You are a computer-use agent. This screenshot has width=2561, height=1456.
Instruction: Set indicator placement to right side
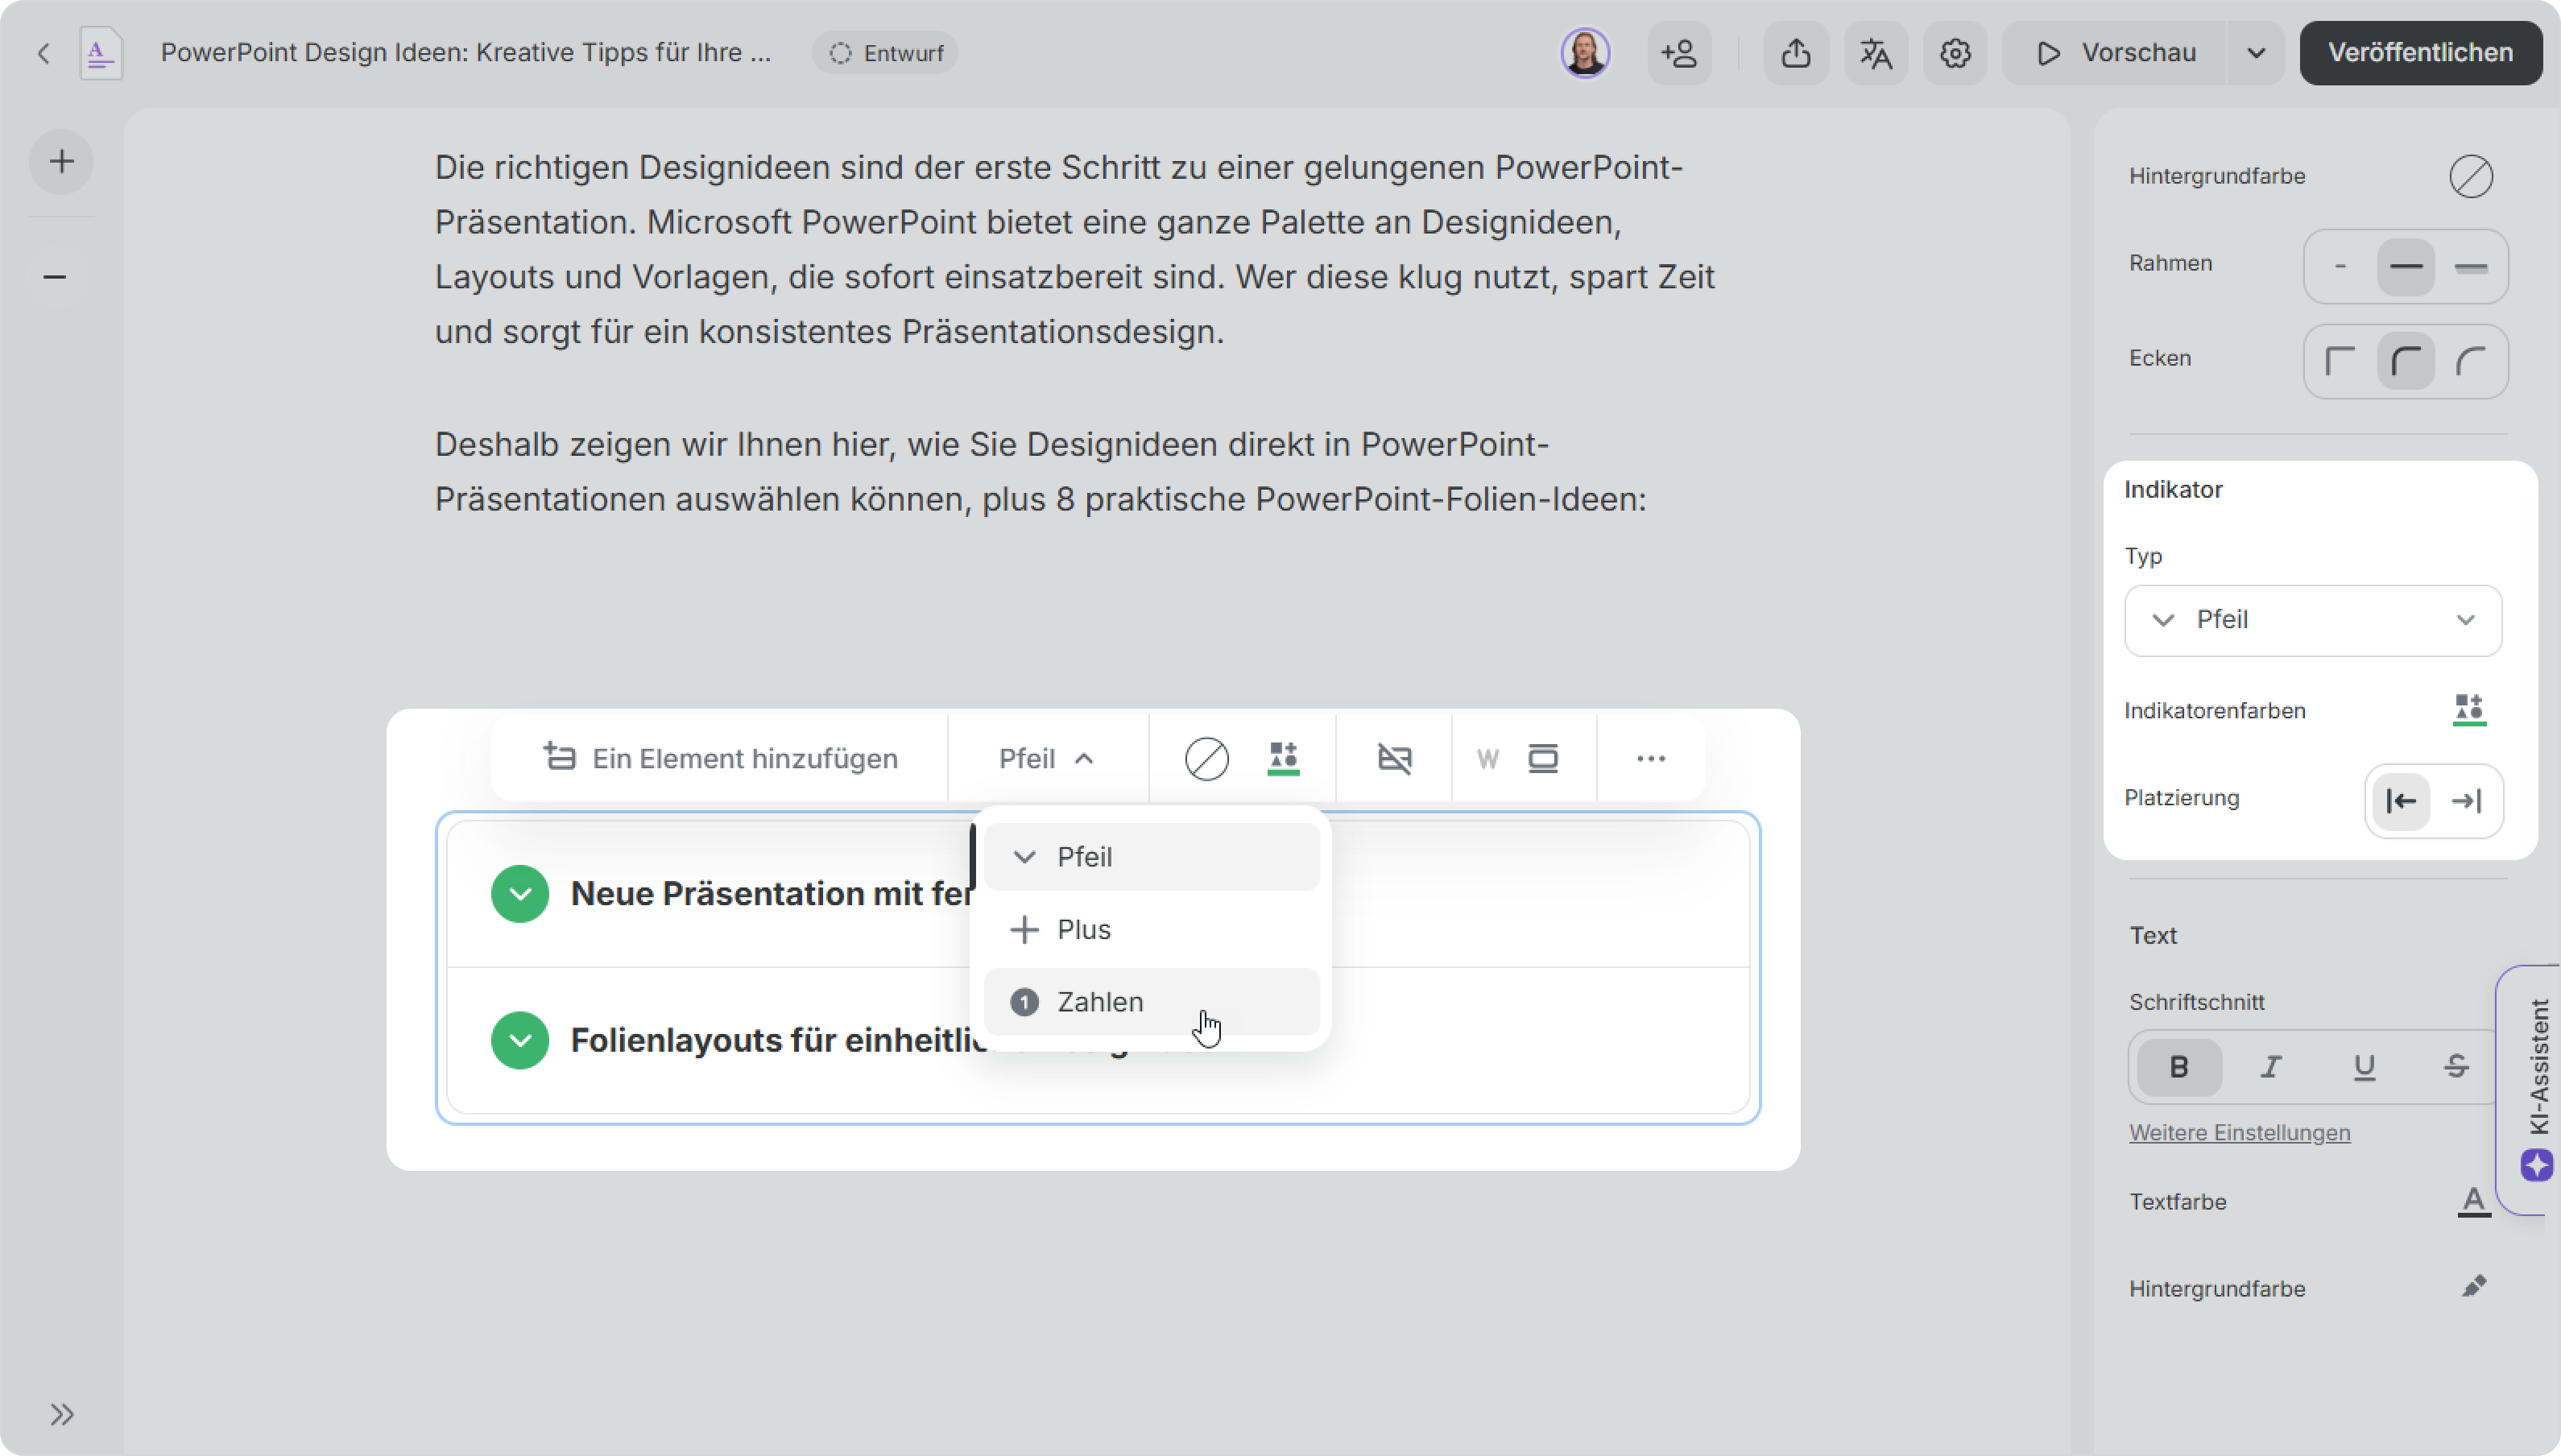[2466, 800]
